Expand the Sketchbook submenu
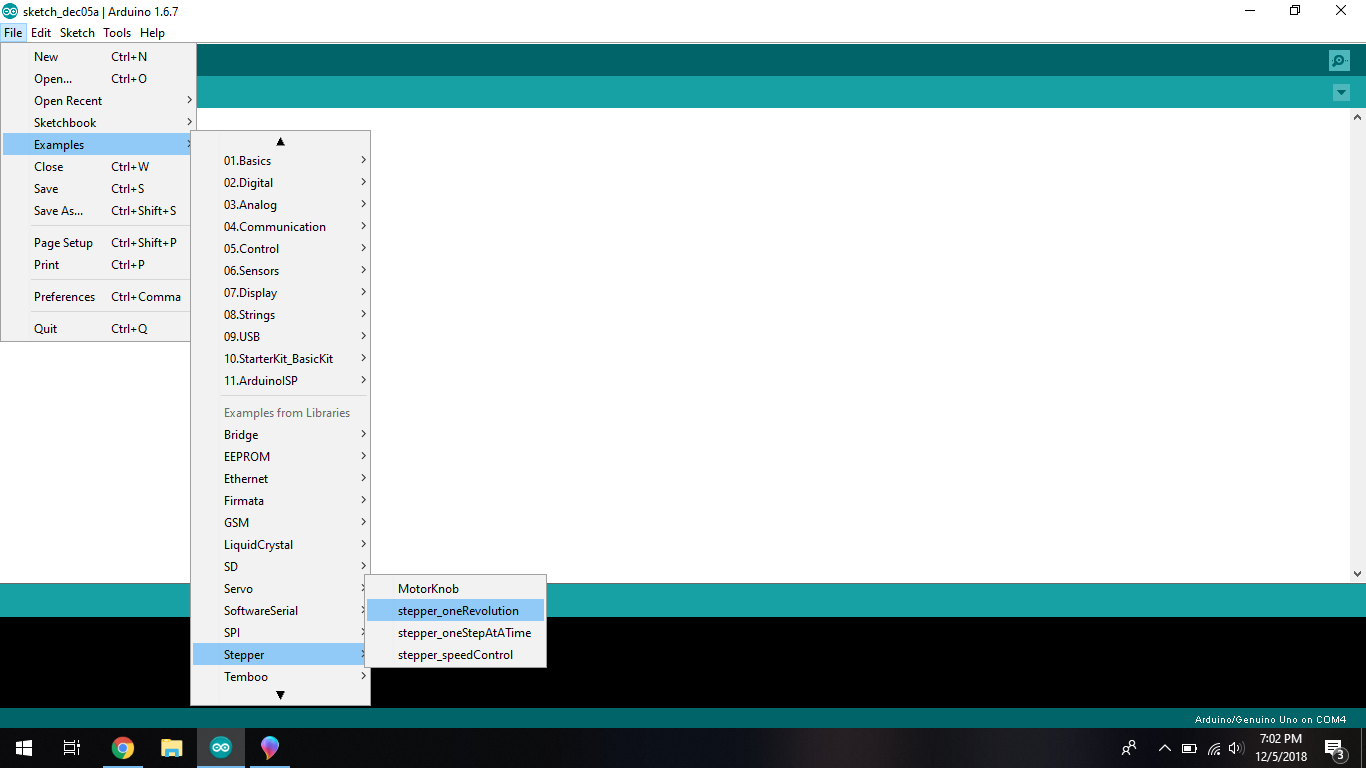The height and width of the screenshot is (768, 1366). point(98,123)
